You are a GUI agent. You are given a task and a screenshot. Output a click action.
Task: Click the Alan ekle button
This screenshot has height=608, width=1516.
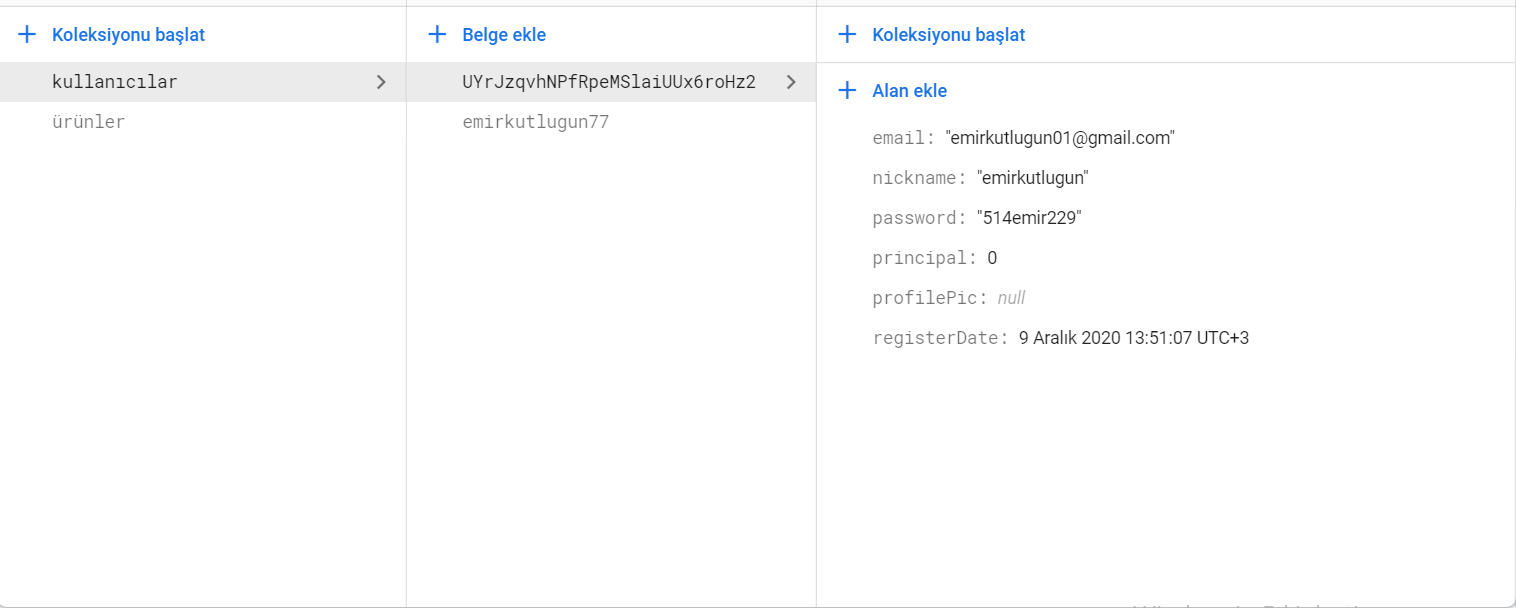(909, 91)
